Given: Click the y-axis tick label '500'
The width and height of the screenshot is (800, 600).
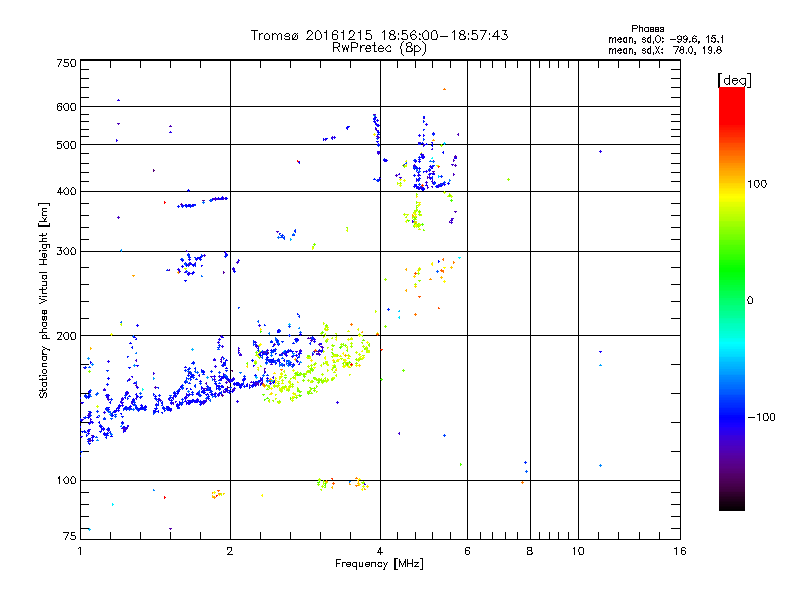Looking at the screenshot, I should click(x=66, y=145).
